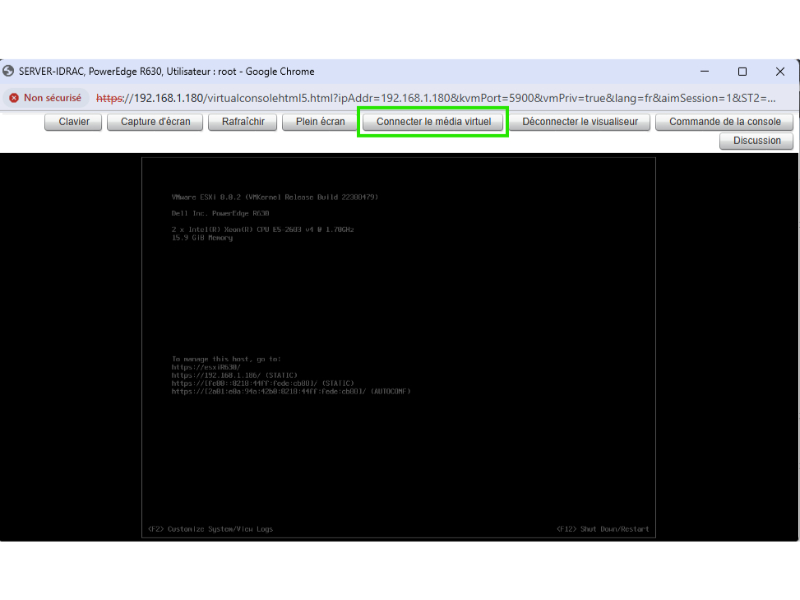Click the VMware ESXi version line
Image resolution: width=800 pixels, height=600 pixels.
[275, 197]
